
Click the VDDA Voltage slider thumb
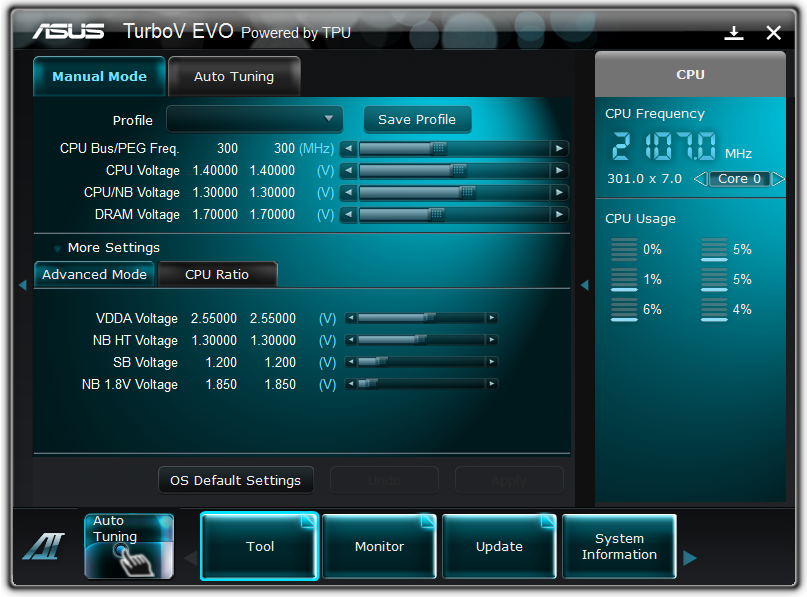coord(429,318)
